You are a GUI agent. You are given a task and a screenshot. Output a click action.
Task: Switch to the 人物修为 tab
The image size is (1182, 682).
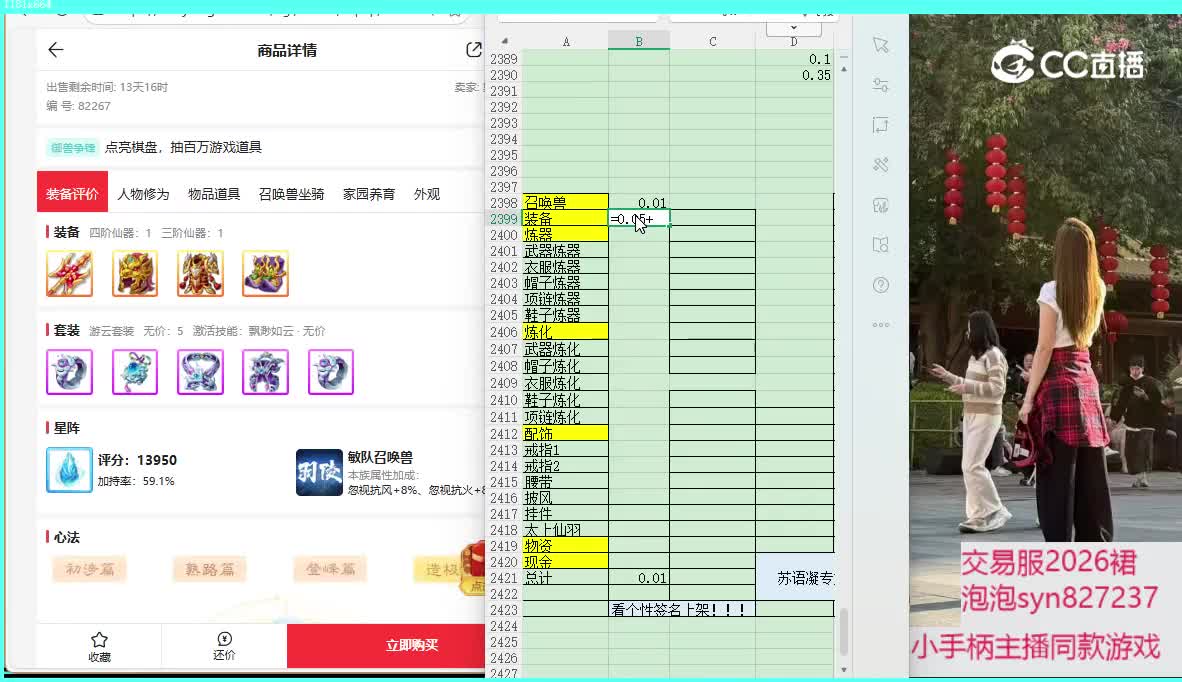point(143,194)
